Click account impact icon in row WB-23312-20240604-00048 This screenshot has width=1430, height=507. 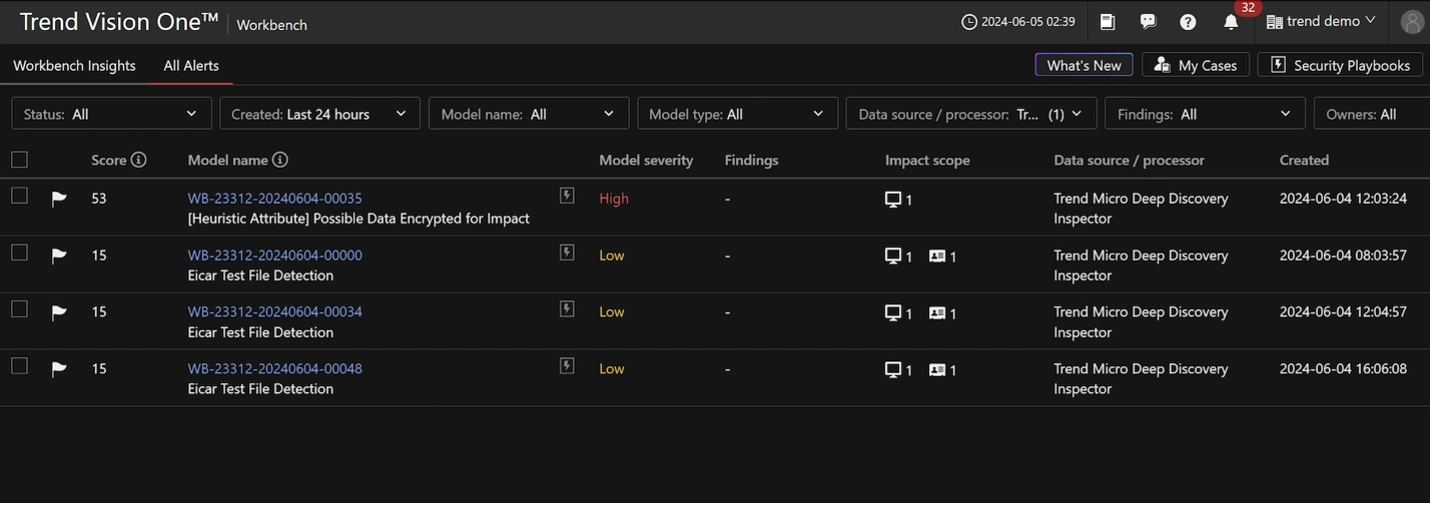coord(937,370)
